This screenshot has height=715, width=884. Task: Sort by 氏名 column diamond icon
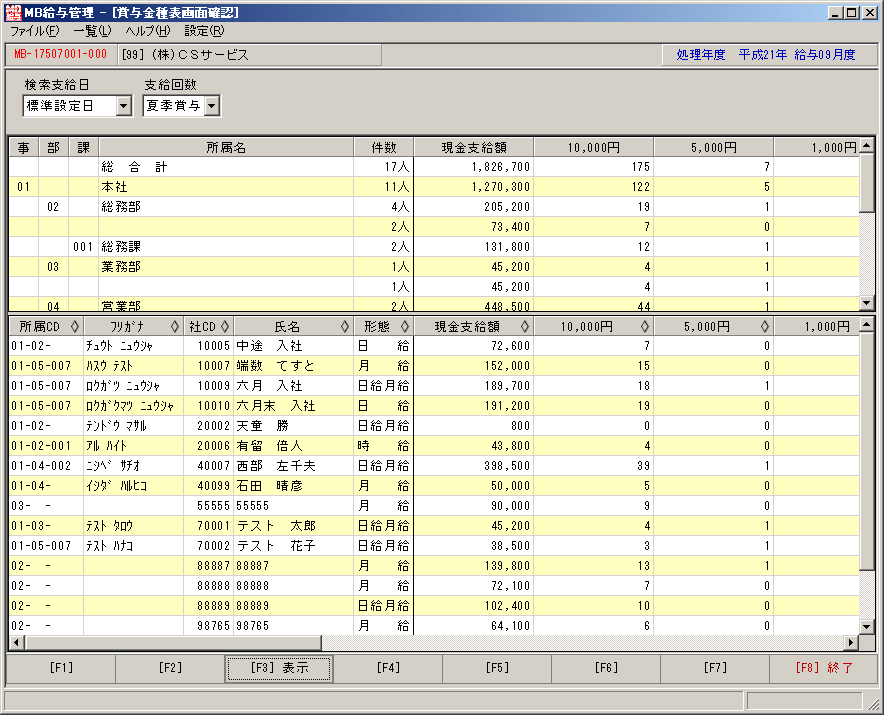point(345,326)
